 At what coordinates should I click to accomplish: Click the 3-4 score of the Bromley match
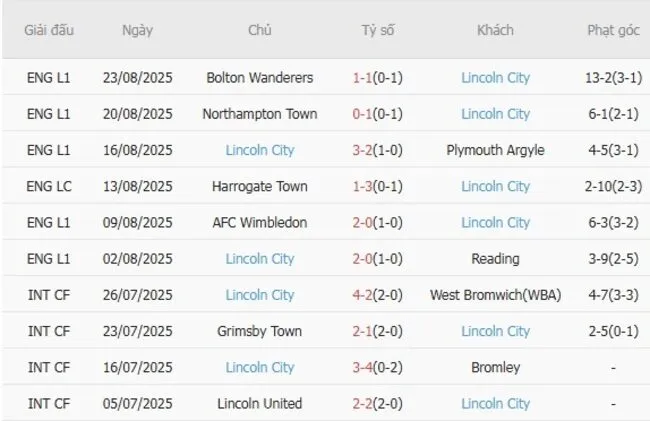pos(365,367)
